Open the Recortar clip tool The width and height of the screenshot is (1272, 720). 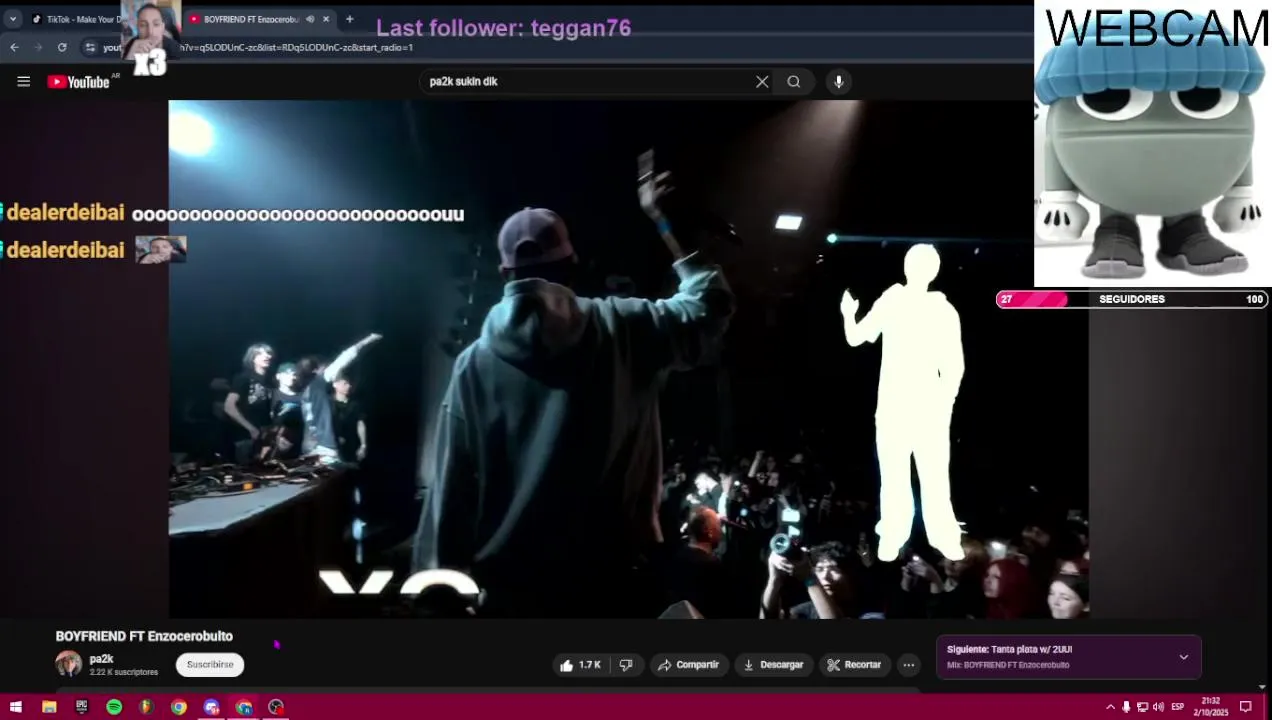[854, 665]
